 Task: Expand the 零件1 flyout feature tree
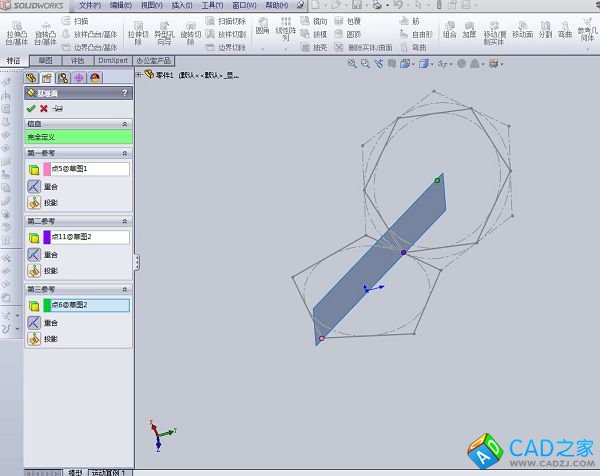coord(140,75)
